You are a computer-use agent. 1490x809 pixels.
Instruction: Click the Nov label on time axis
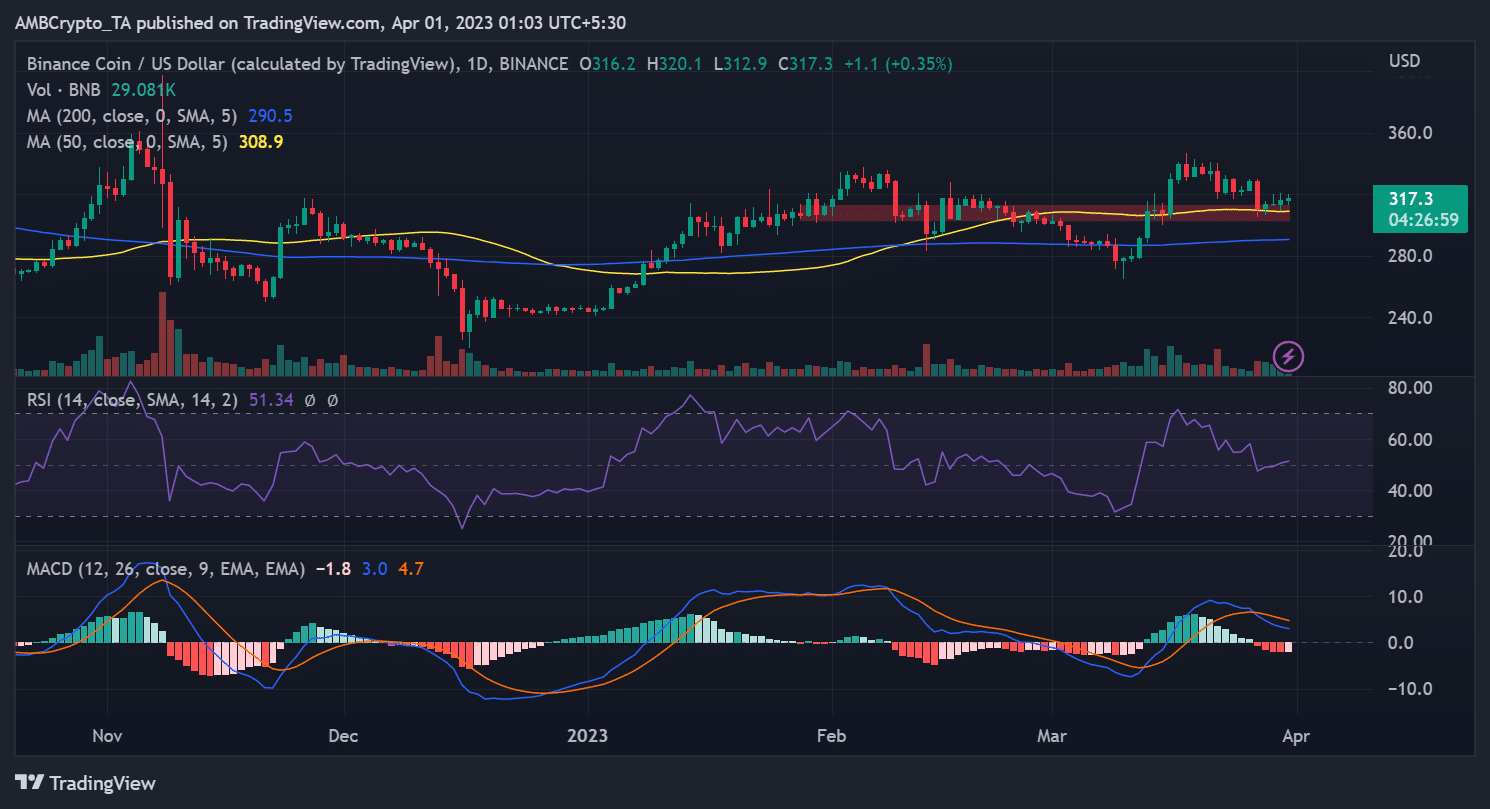[107, 736]
